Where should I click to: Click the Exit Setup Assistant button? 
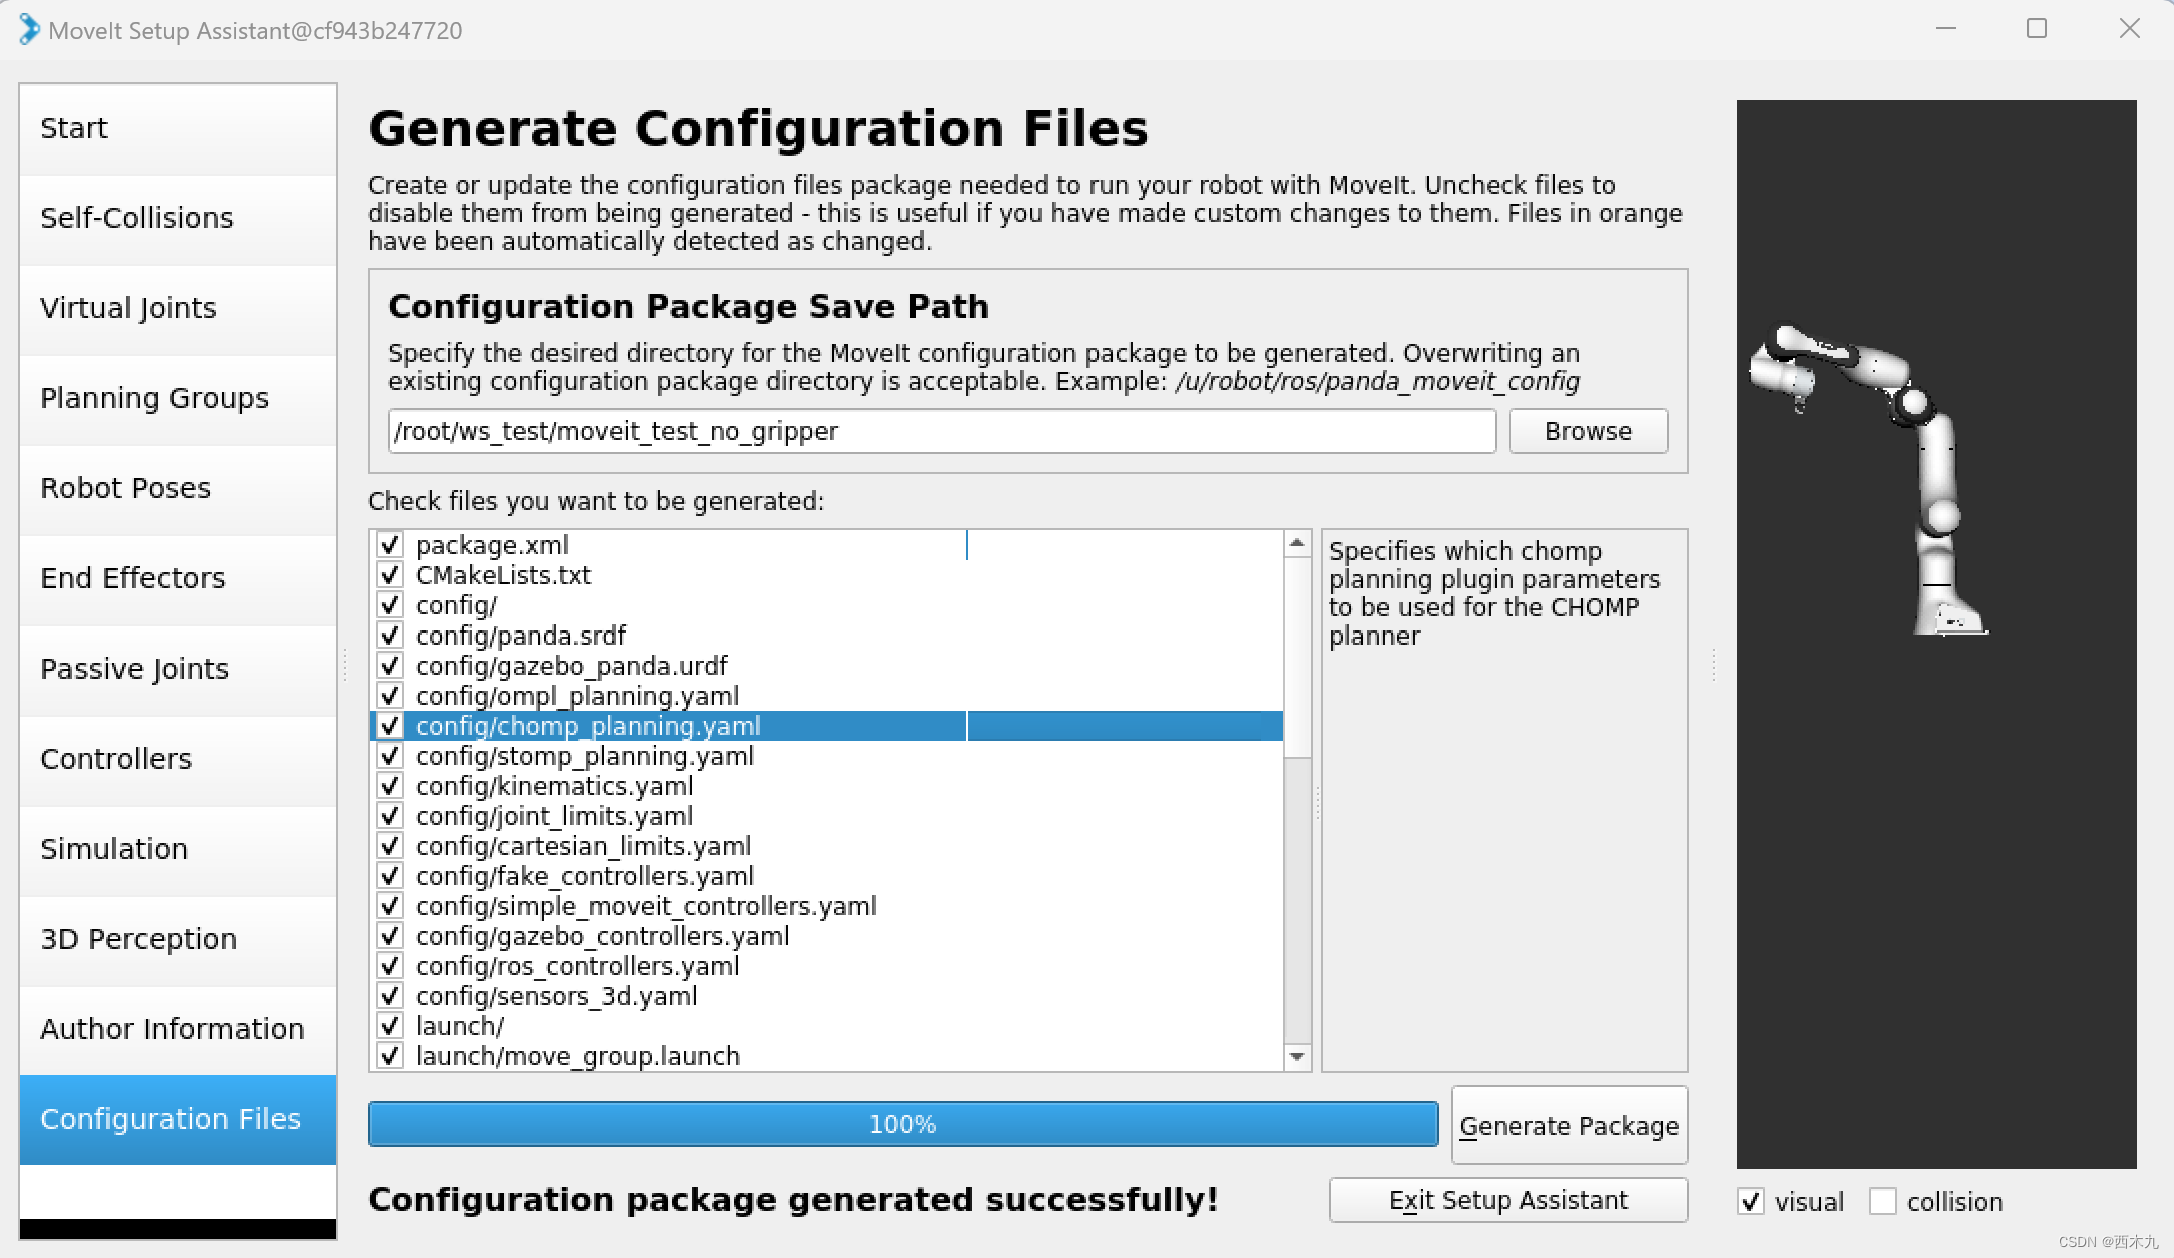pyautogui.click(x=1508, y=1200)
